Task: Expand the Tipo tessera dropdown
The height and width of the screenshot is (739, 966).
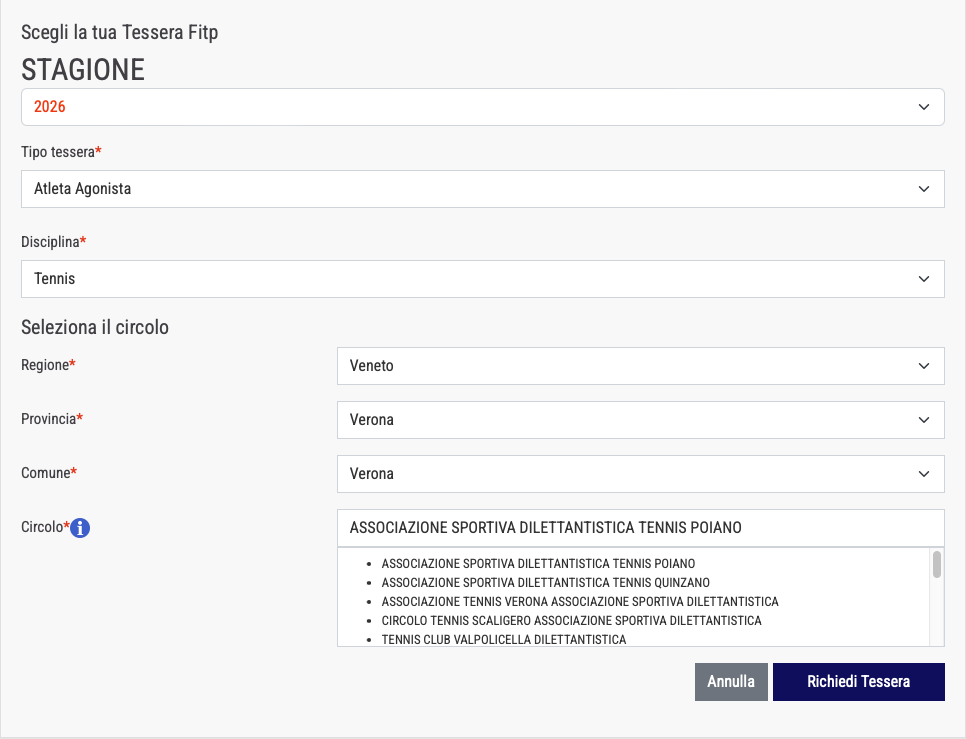Action: (482, 188)
